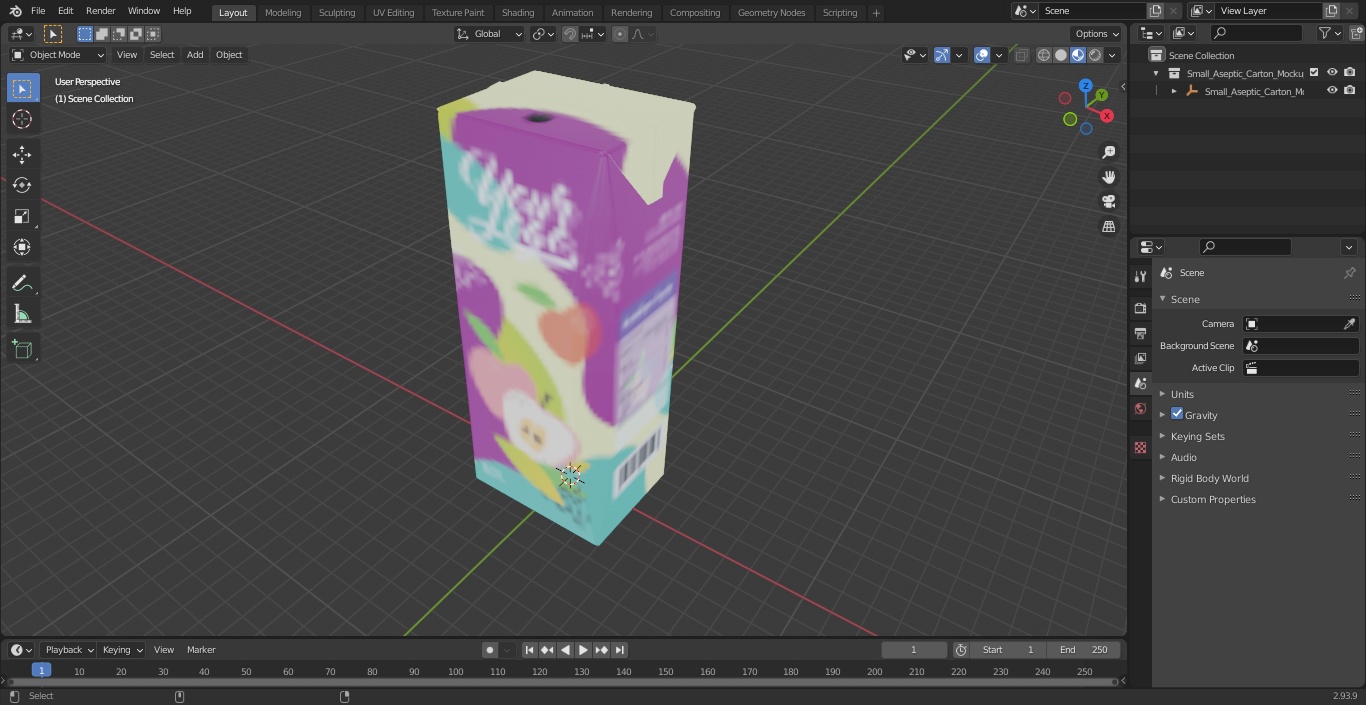
Task: Open the shading options dropdown arrow
Action: (x=1114, y=55)
